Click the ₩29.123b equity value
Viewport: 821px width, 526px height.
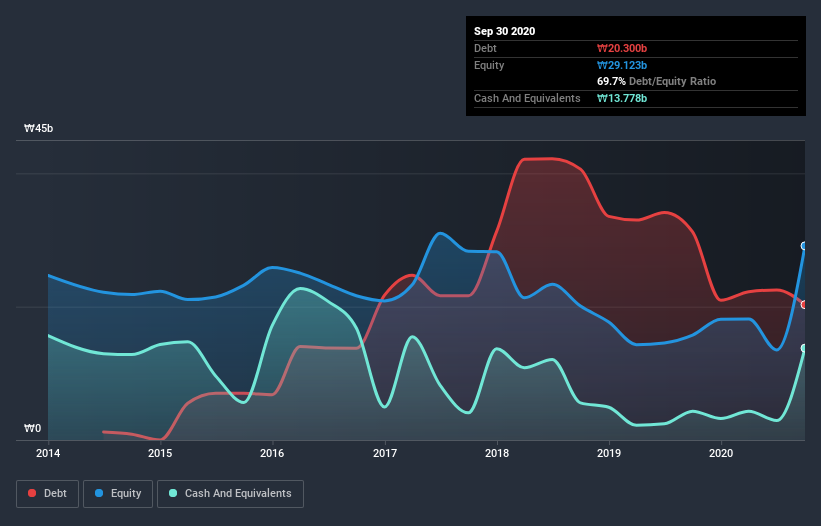coord(622,65)
